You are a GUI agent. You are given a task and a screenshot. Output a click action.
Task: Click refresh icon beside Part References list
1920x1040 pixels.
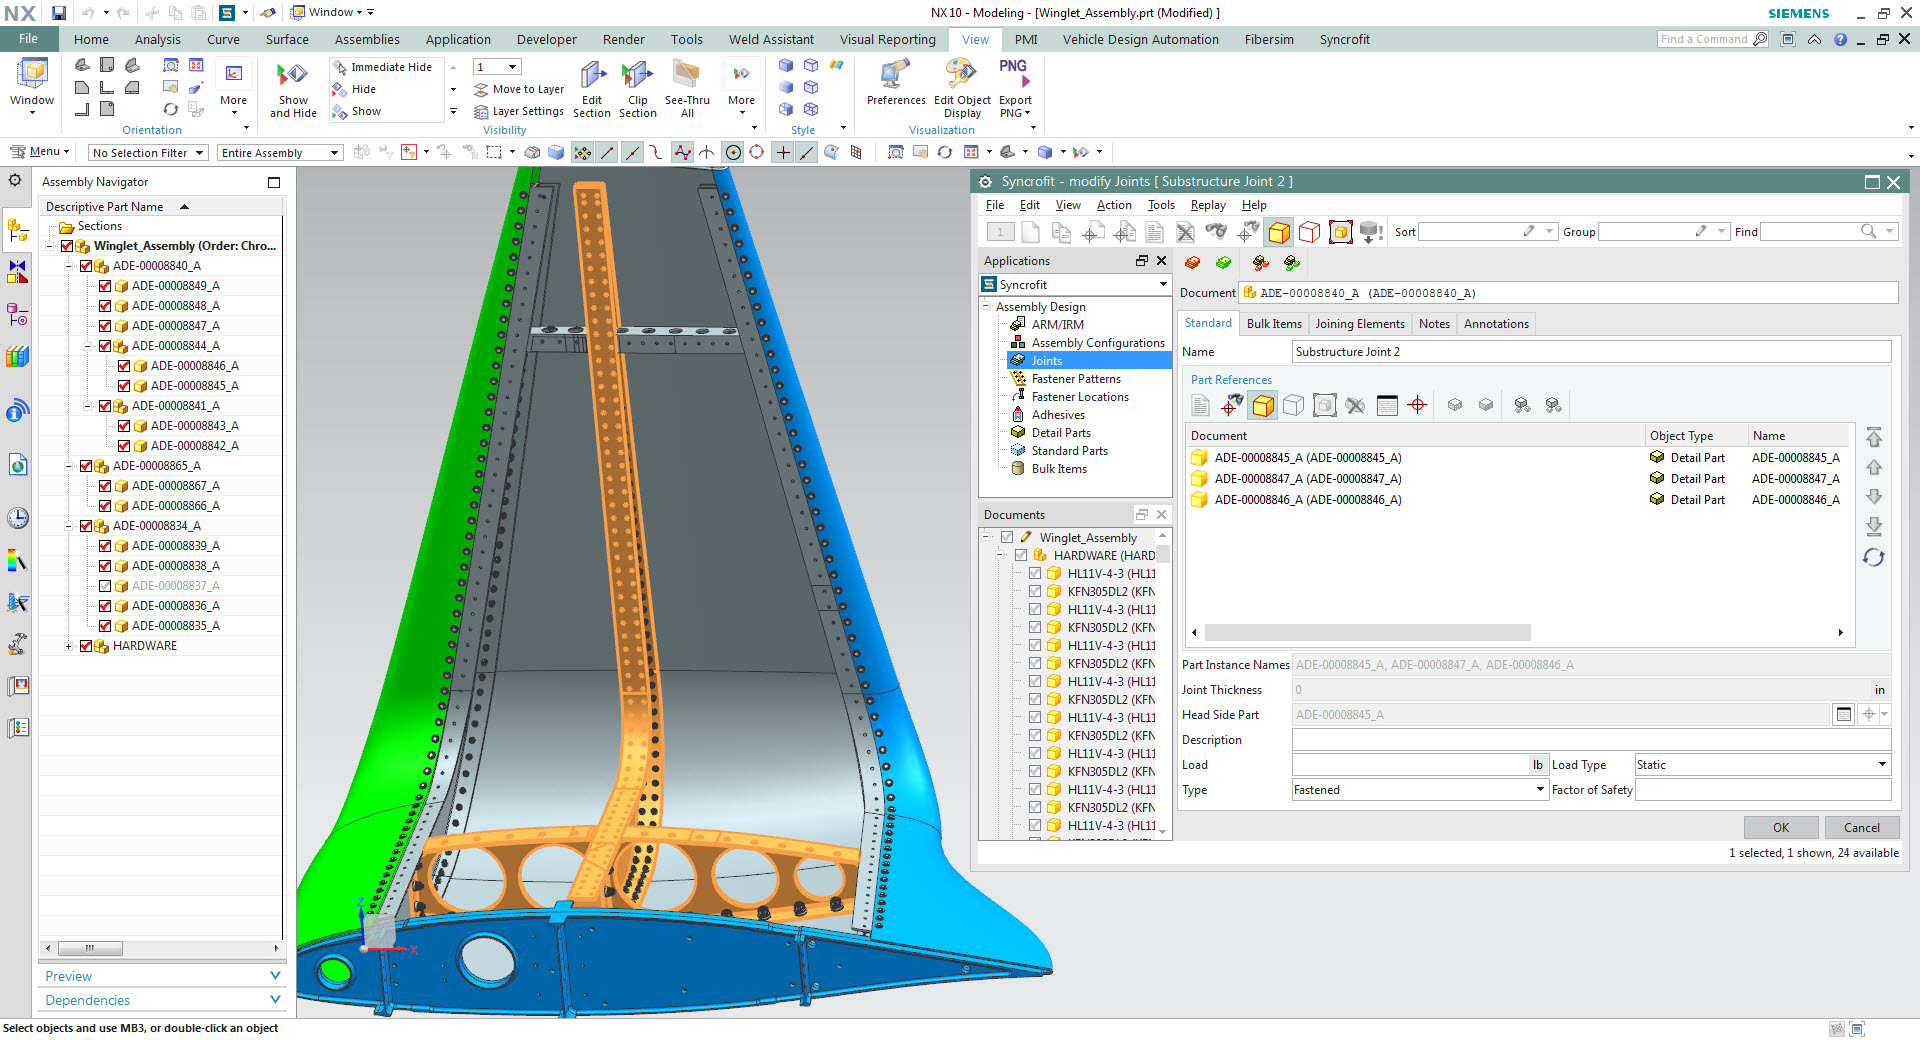point(1874,557)
